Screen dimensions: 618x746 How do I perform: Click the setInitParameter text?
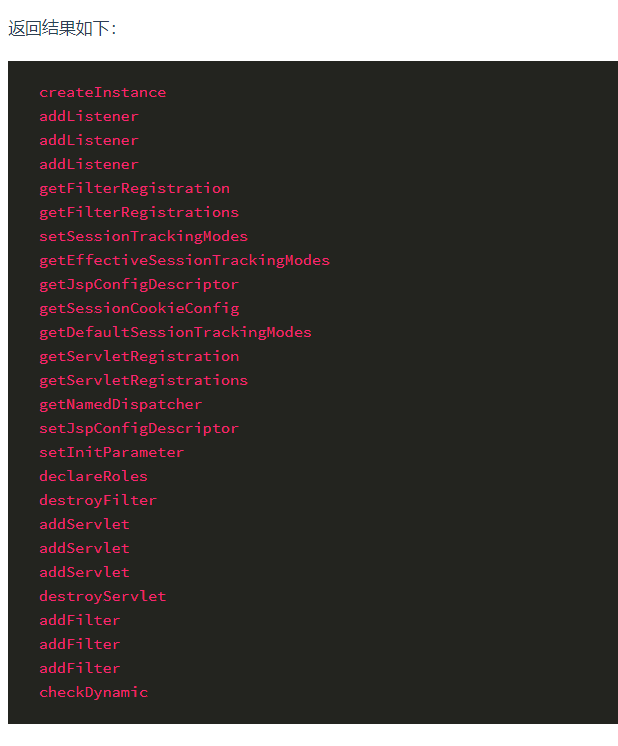tap(111, 453)
